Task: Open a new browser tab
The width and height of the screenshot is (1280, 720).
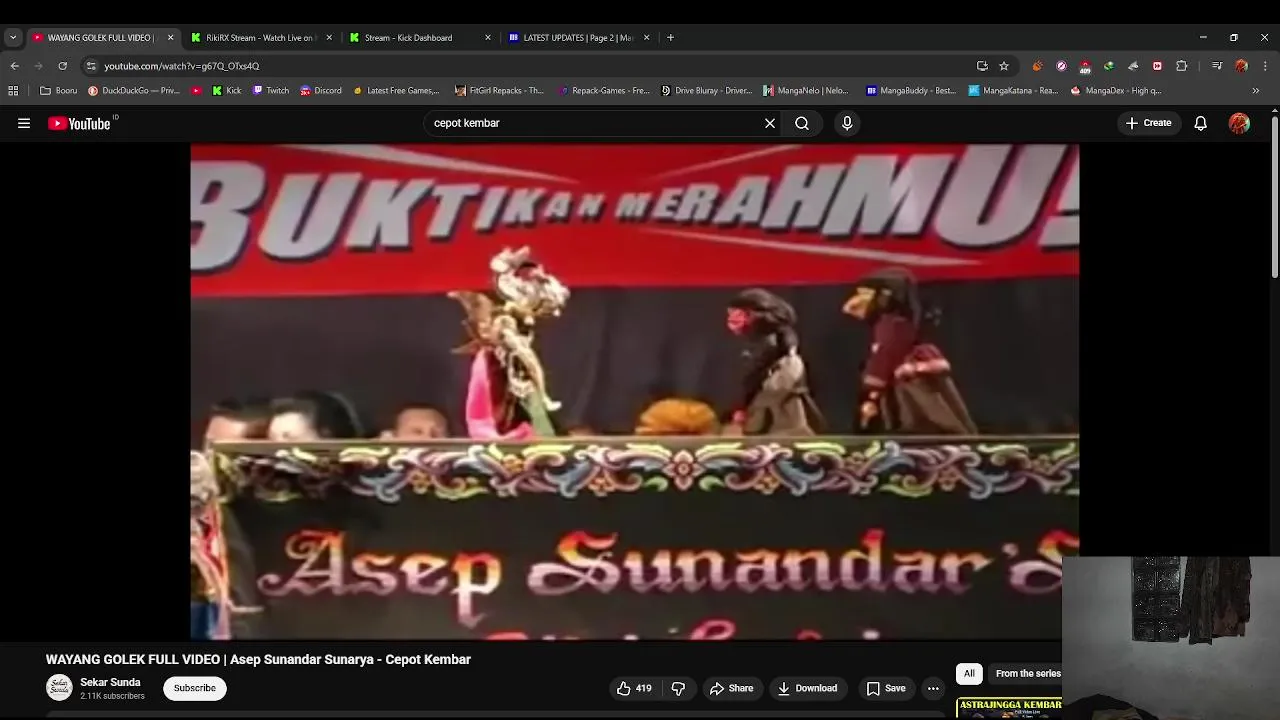Action: coord(670,38)
